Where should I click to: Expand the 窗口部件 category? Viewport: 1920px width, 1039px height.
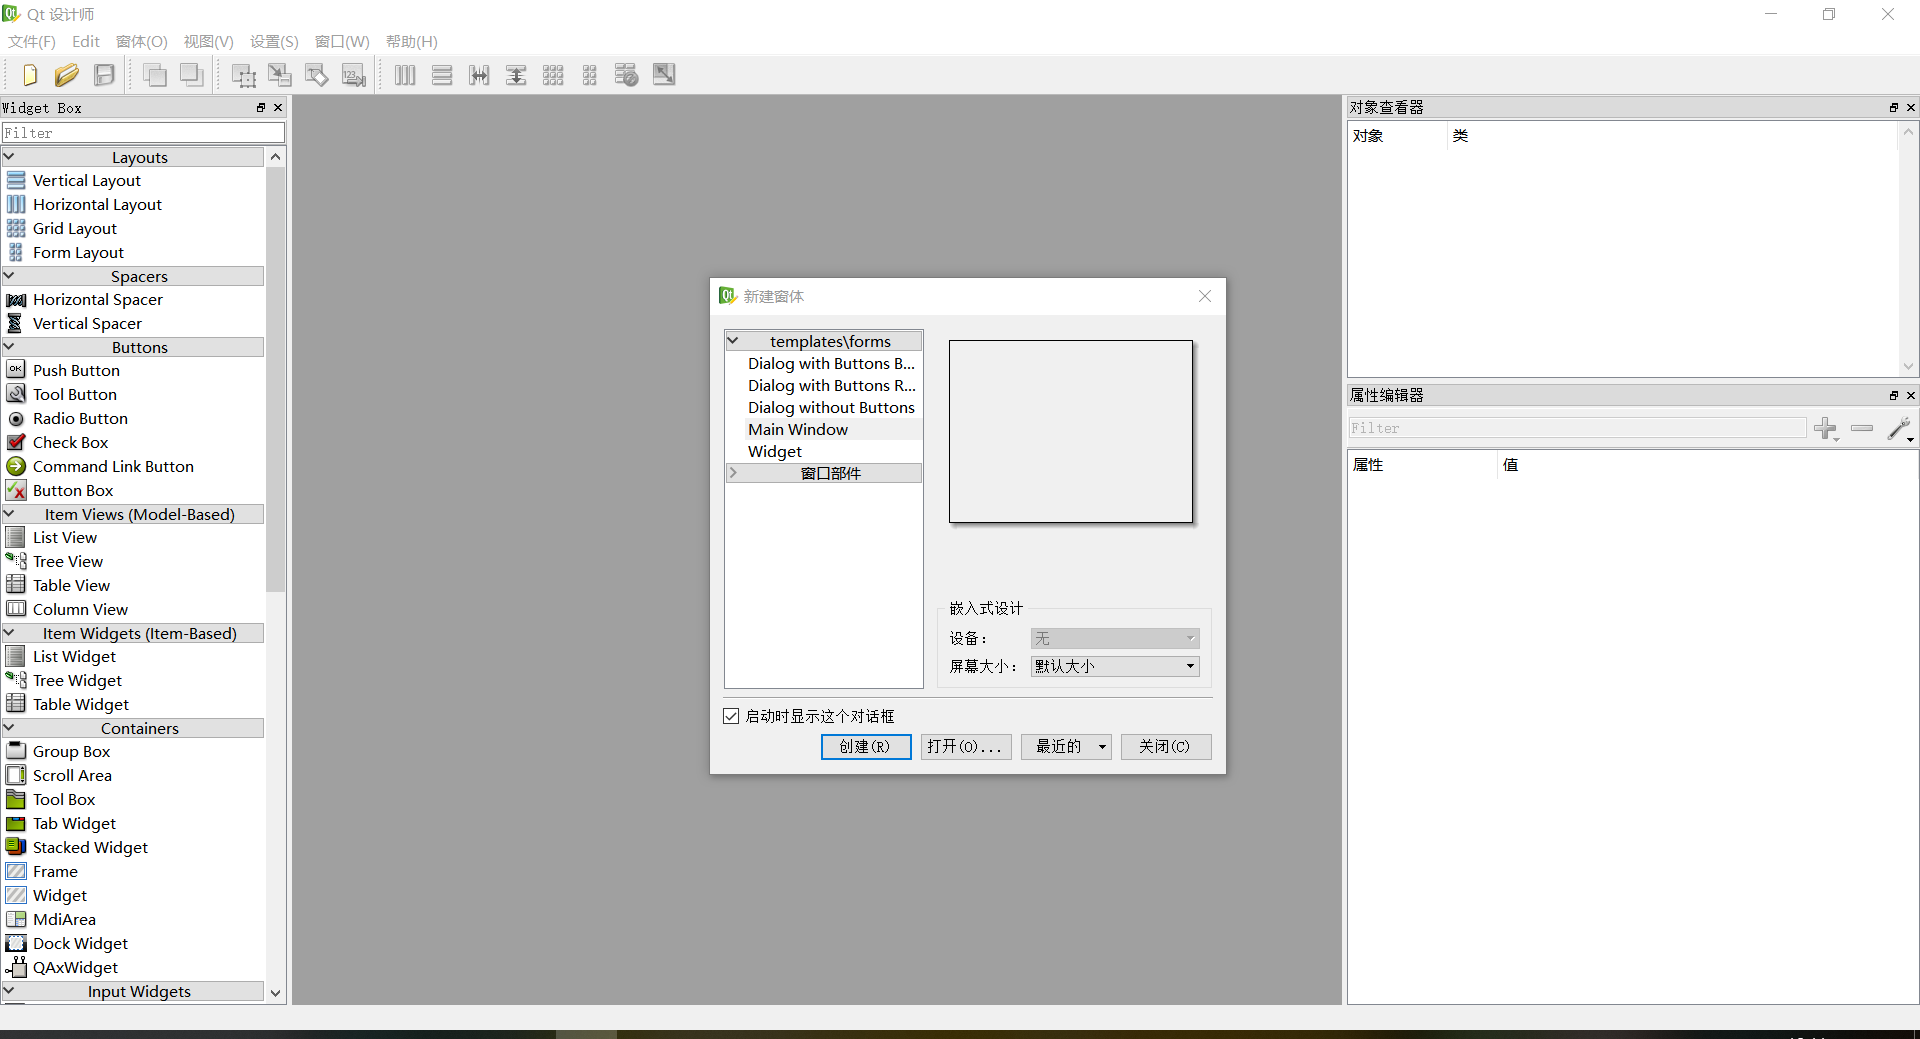734,473
